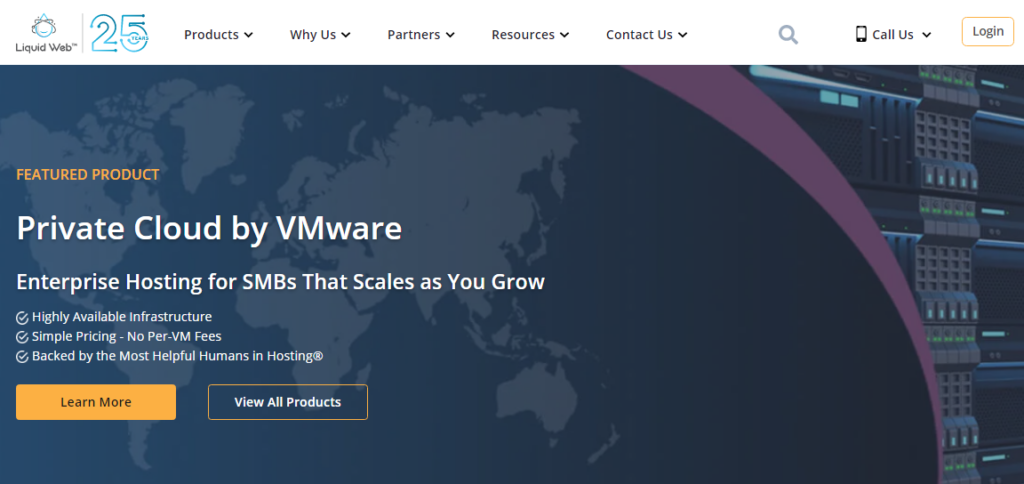Image resolution: width=1024 pixels, height=484 pixels.
Task: Click the Enterprise Hosting for SMBs subheading
Action: click(280, 281)
